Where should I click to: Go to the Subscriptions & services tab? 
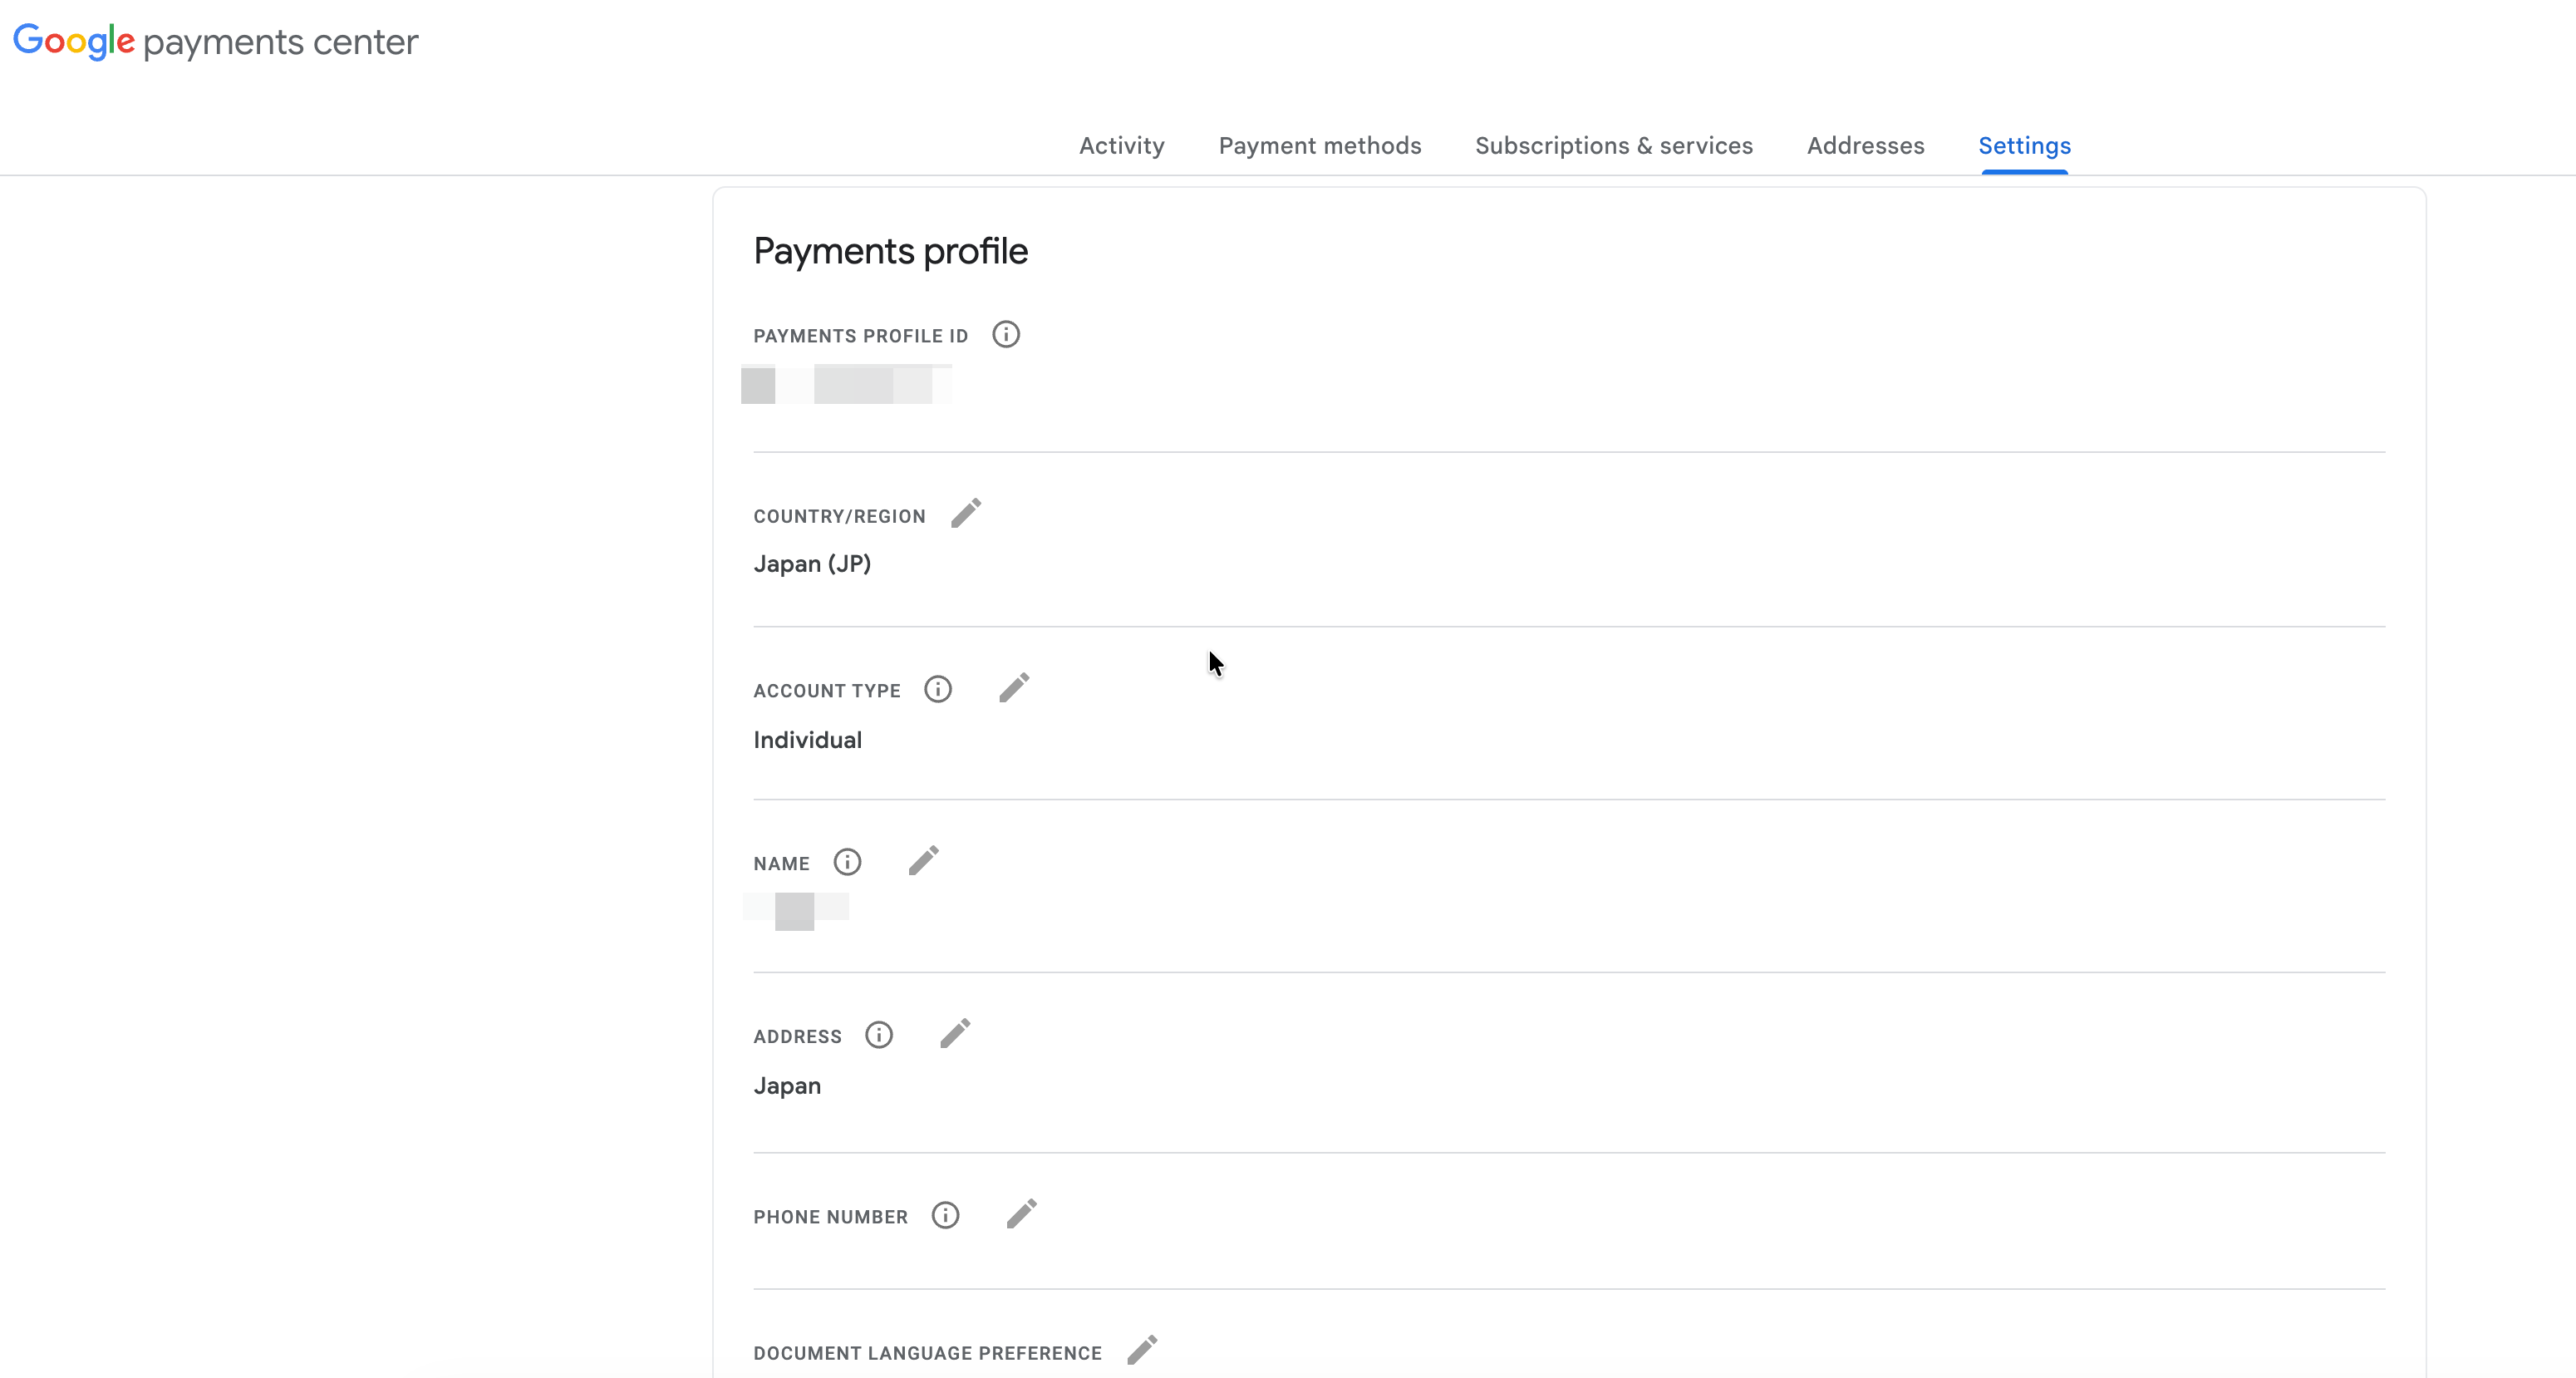pos(1613,146)
